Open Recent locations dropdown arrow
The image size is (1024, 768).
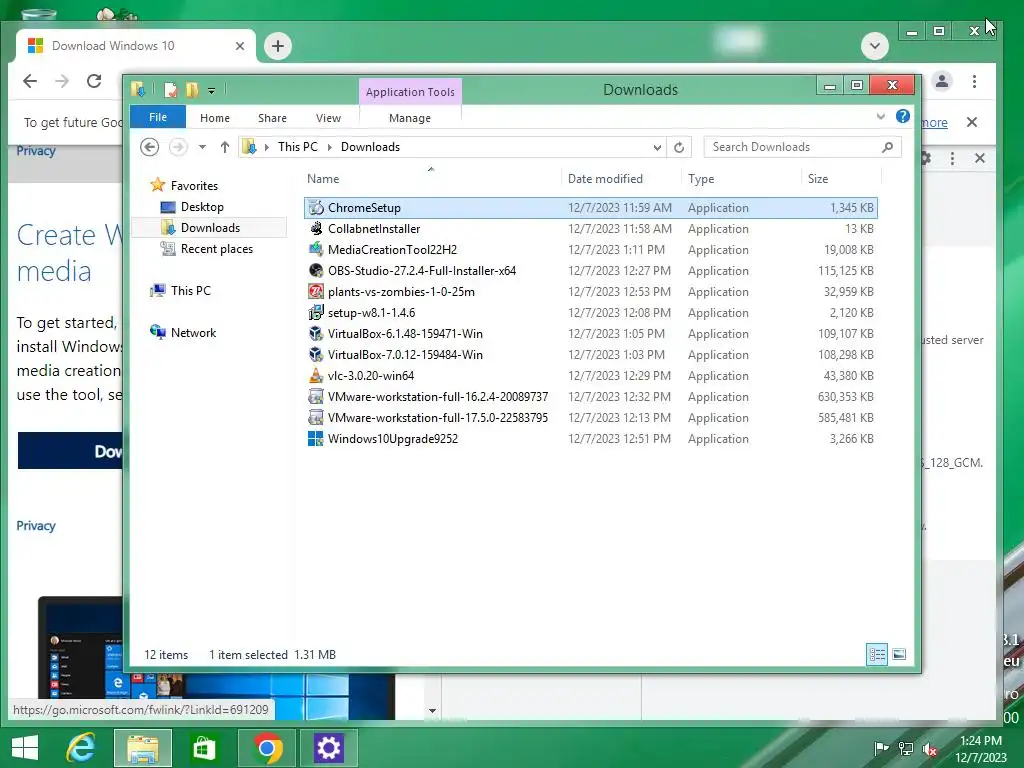[202, 147]
